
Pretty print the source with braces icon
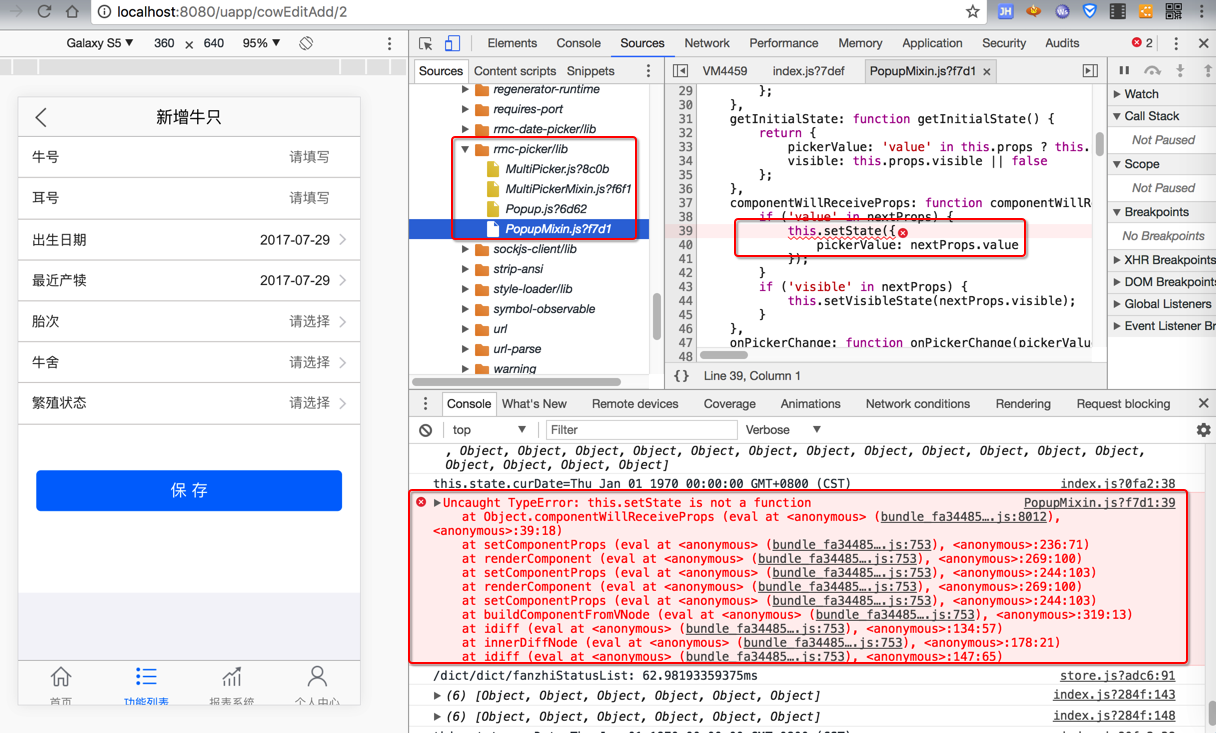pos(681,376)
